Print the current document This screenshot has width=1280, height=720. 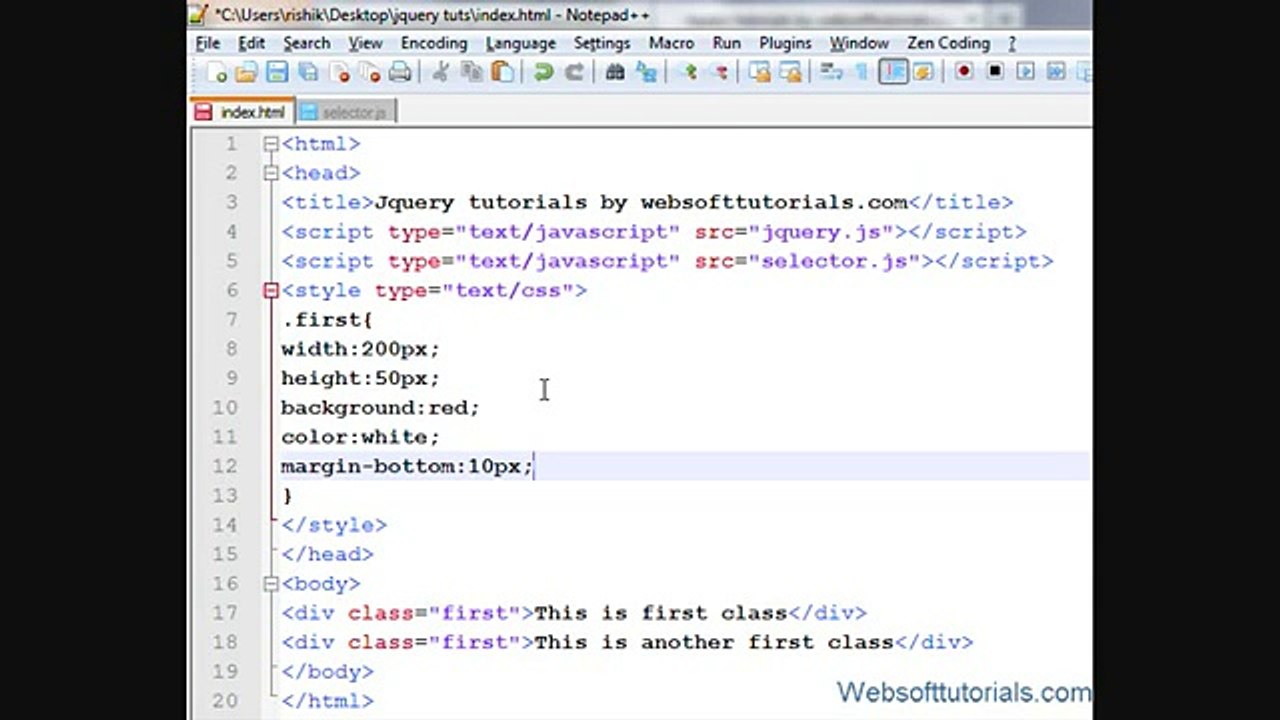[x=400, y=72]
